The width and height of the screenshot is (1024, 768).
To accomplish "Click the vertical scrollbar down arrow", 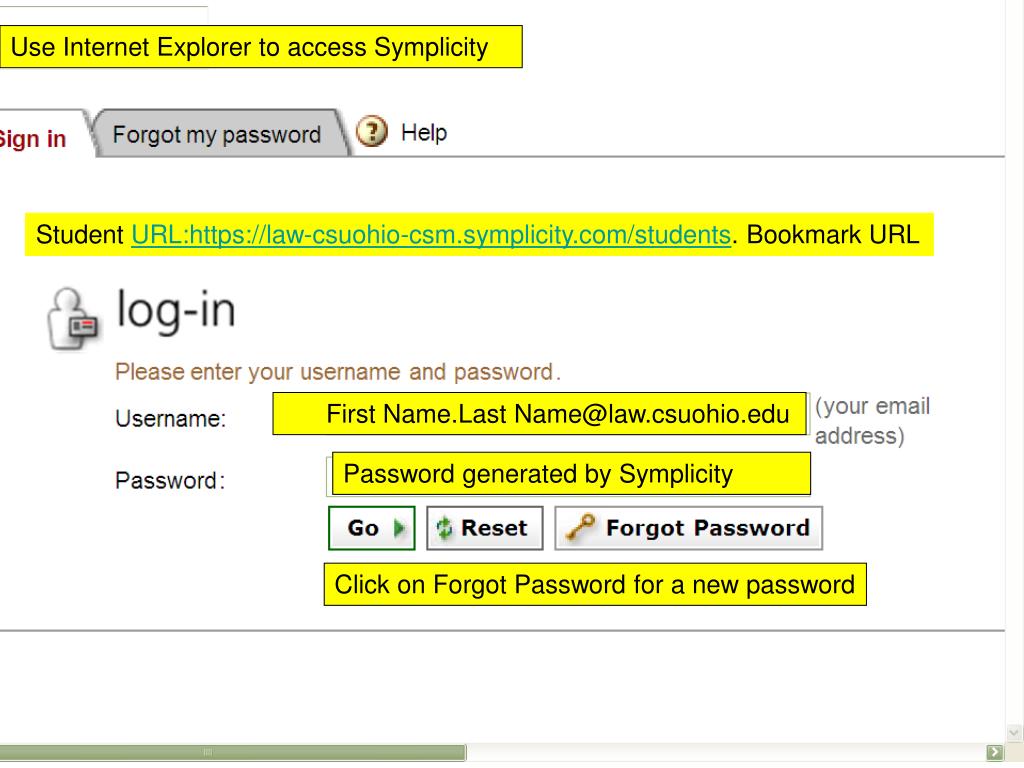I will coord(1014,733).
